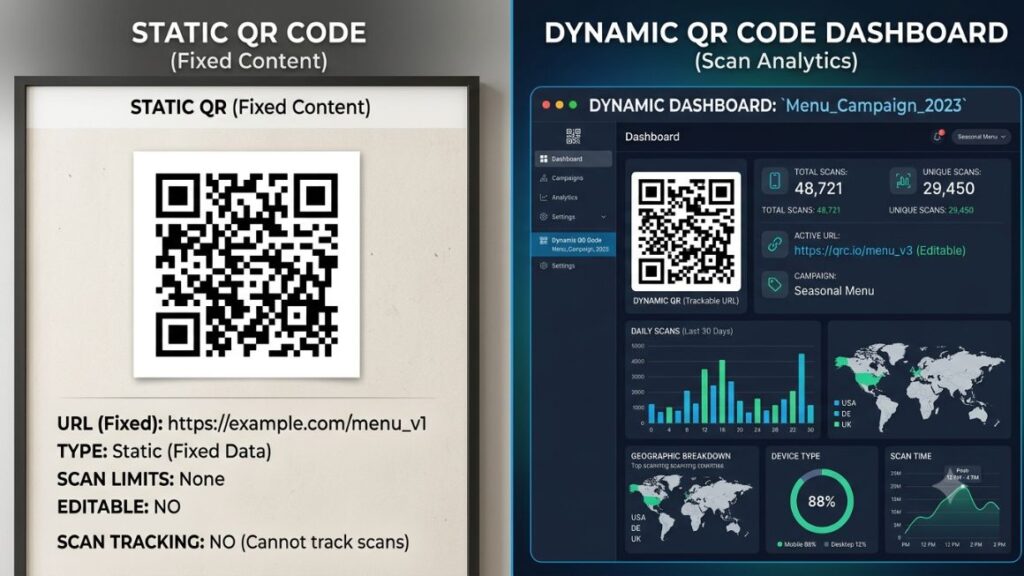Expand the Settings chevron in the sidebar
This screenshot has width=1024, height=576.
pyautogui.click(x=603, y=217)
